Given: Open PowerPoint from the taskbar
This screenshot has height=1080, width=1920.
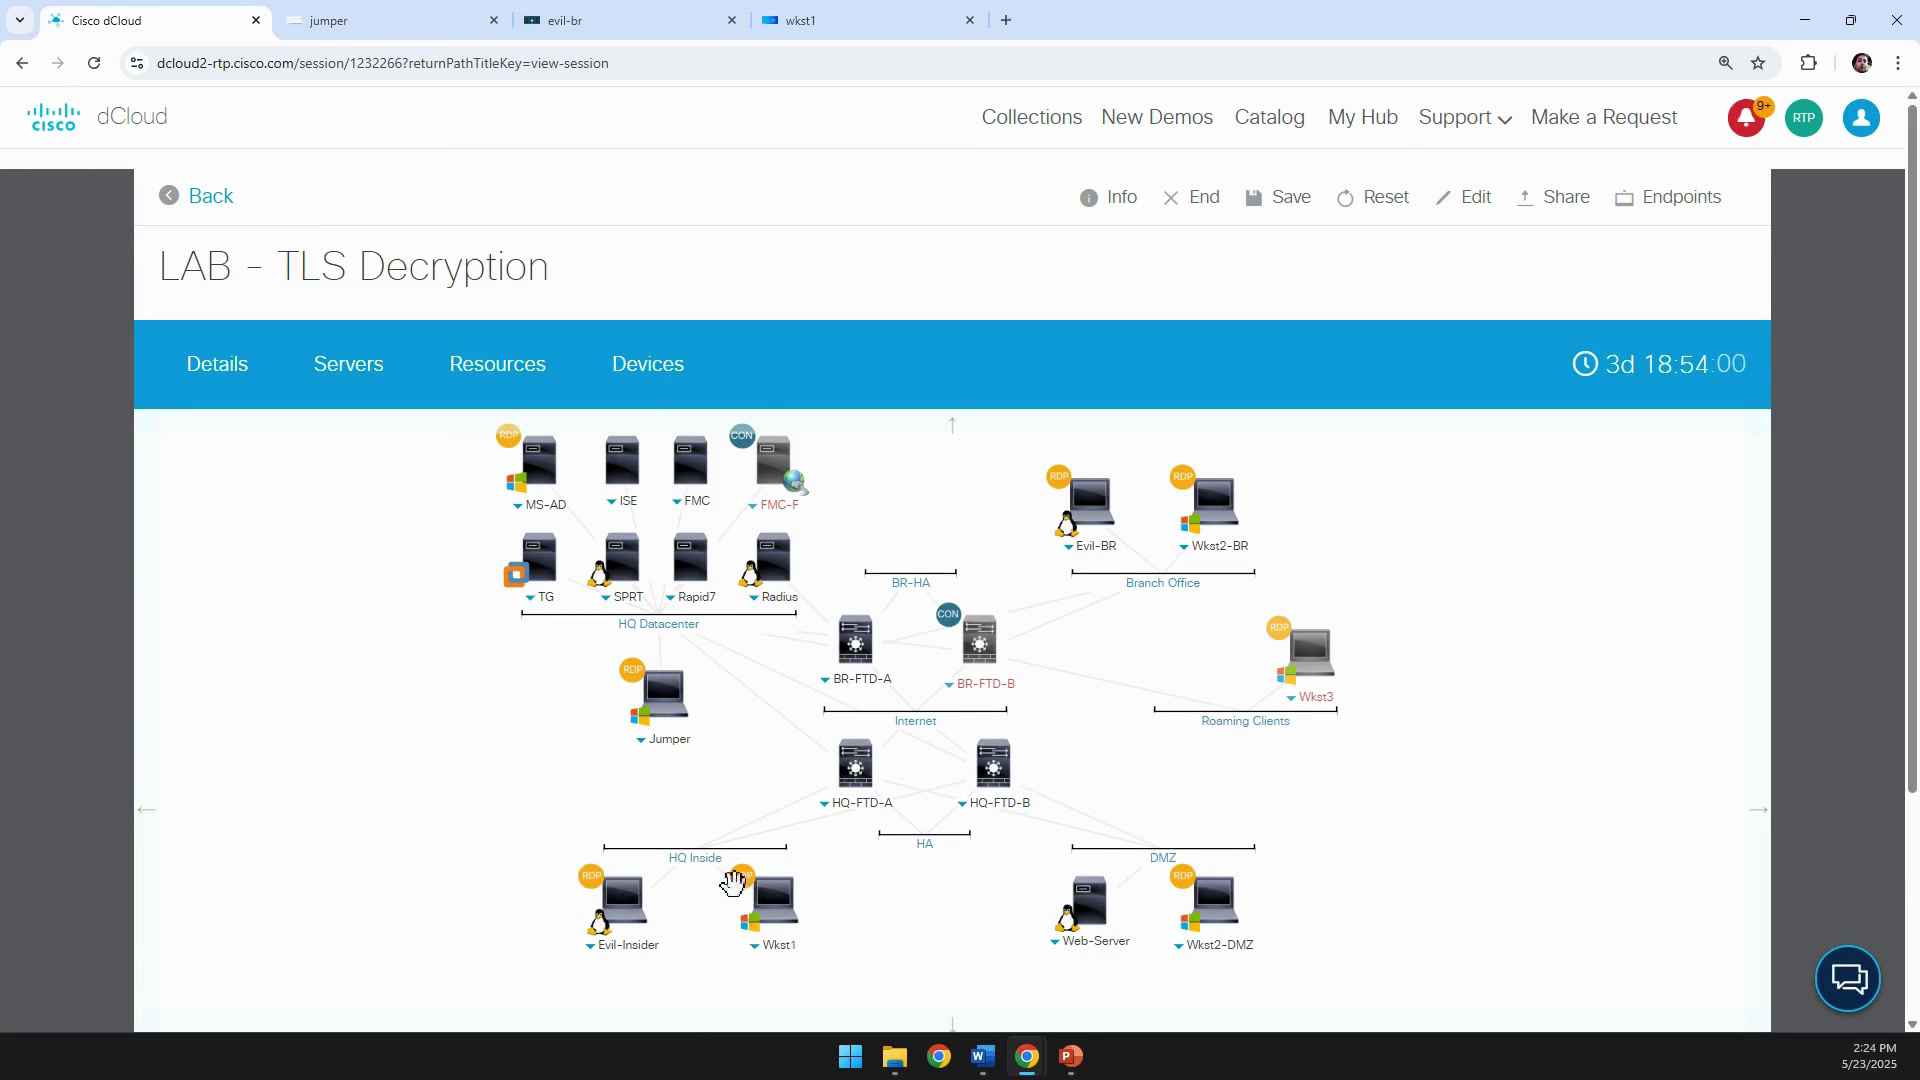Looking at the screenshot, I should click(x=1071, y=1057).
